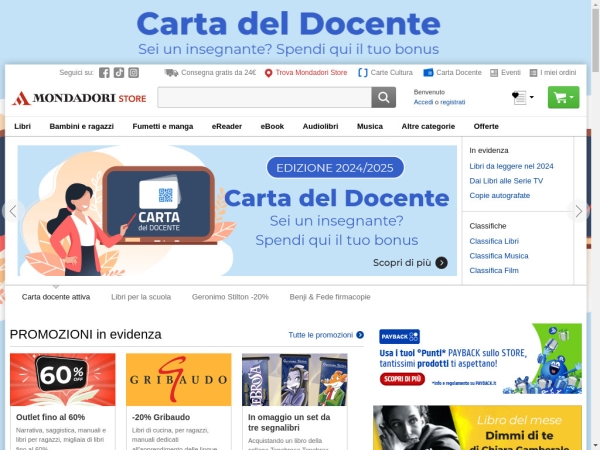
Task: Click the delivery truck icon
Action: coord(171,73)
